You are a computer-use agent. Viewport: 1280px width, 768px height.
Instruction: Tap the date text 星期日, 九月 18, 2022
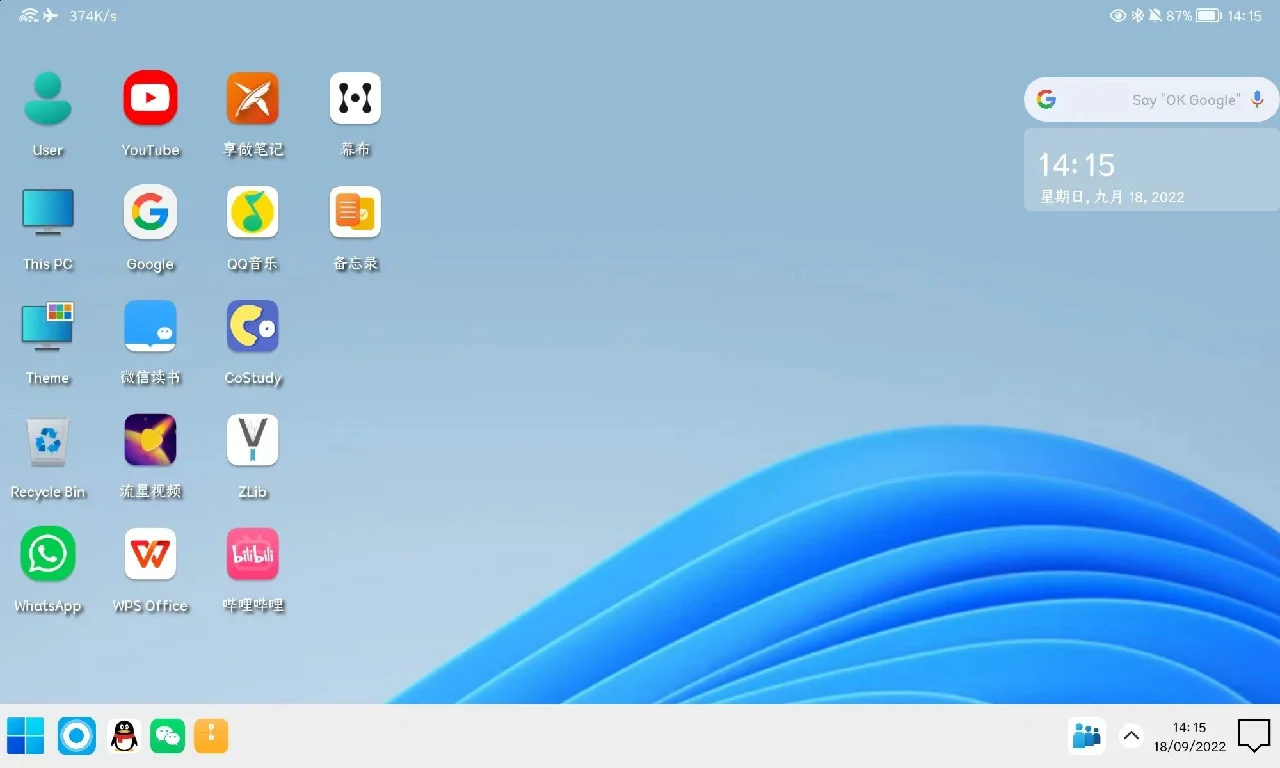click(1112, 197)
